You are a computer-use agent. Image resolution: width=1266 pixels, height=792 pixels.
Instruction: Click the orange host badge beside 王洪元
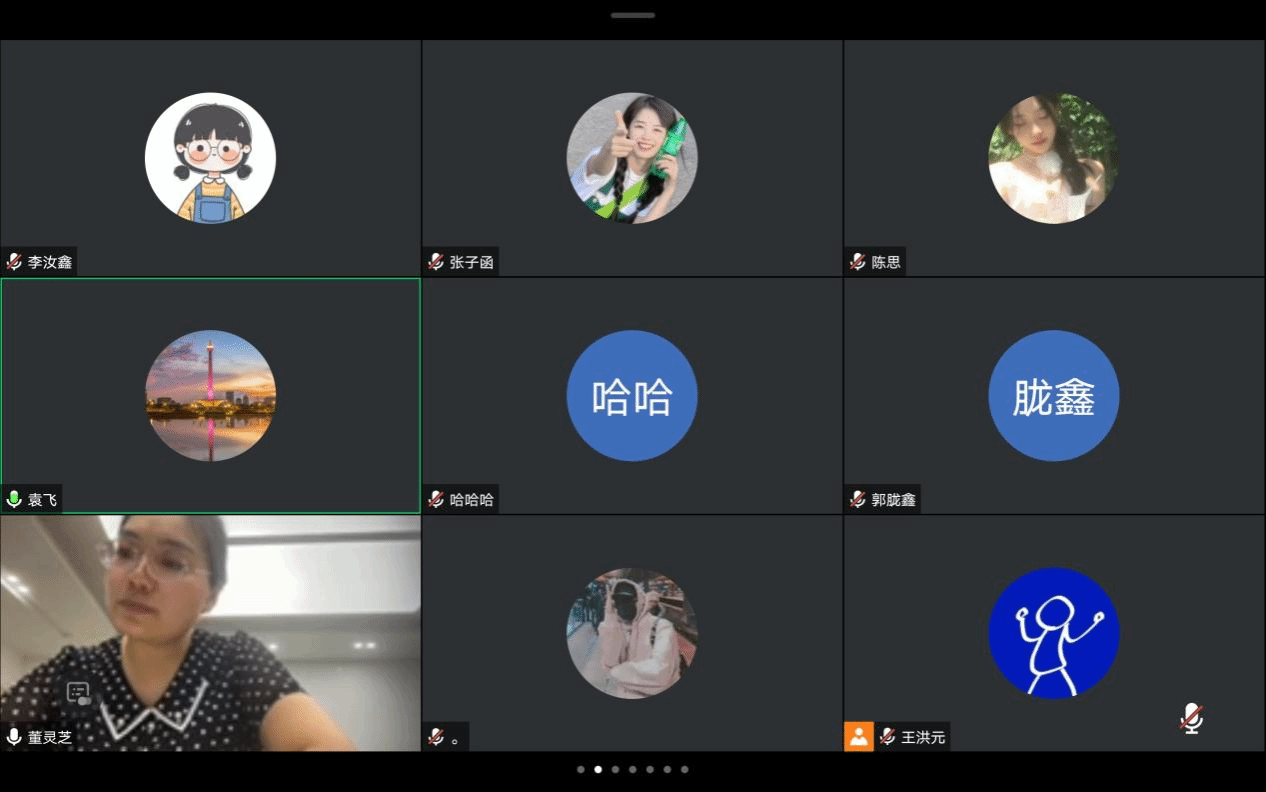(x=859, y=737)
